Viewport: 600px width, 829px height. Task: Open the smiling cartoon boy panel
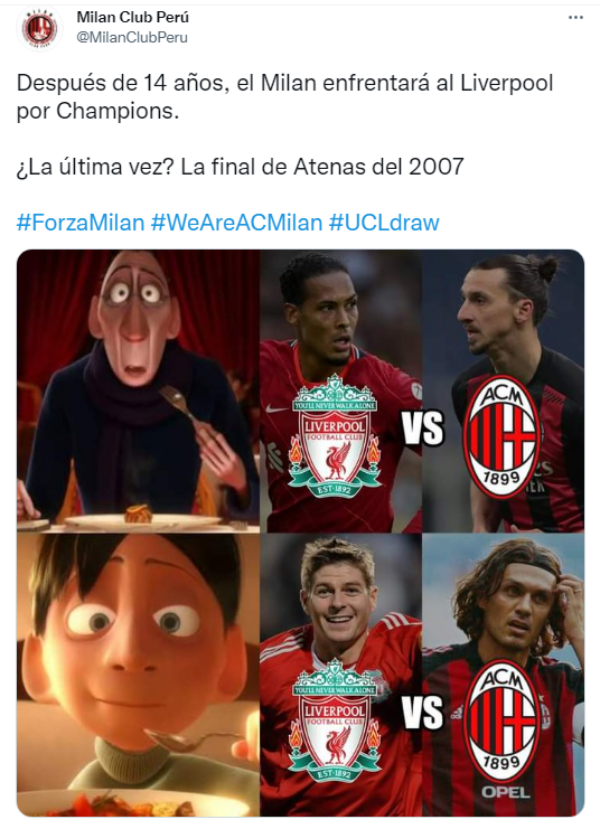(139, 675)
